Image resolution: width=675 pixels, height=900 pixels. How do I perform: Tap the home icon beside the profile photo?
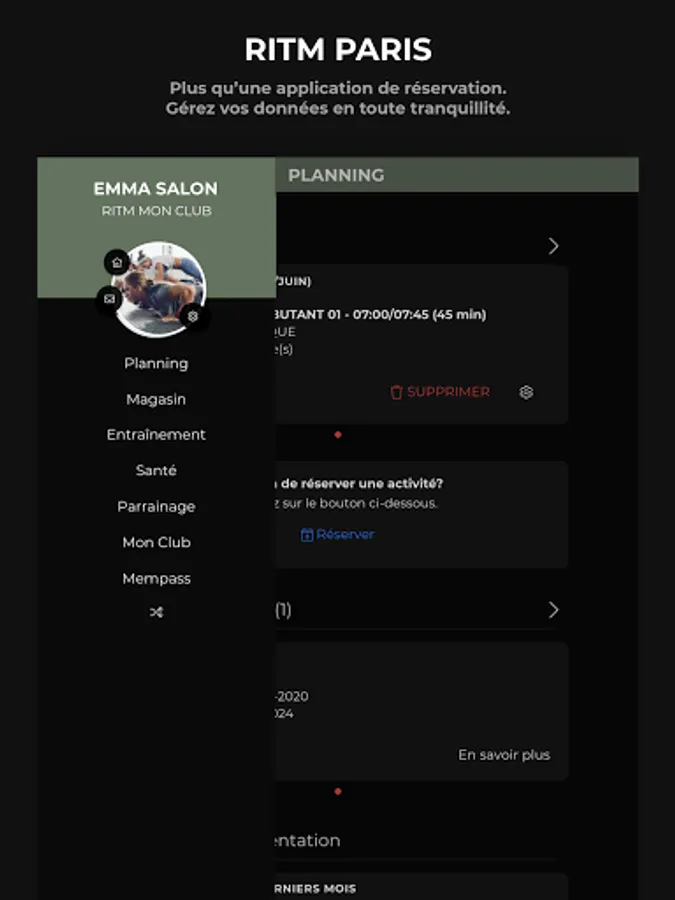pos(117,262)
